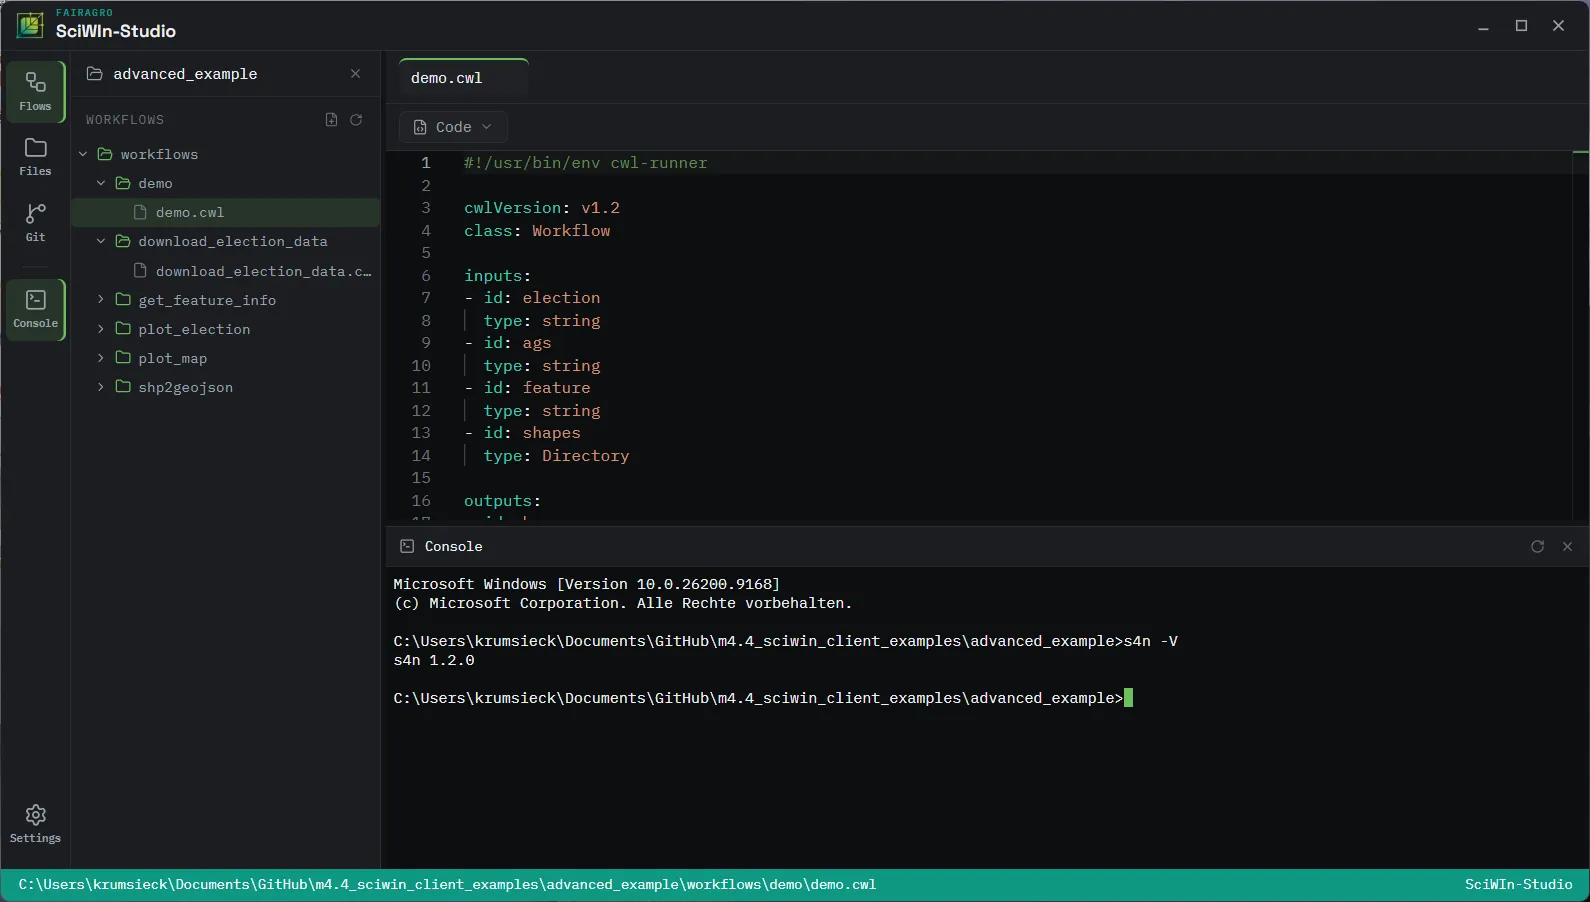Screen dimensions: 1590x902
Task: Open download_election_data.cwl file
Action: click(226, 271)
